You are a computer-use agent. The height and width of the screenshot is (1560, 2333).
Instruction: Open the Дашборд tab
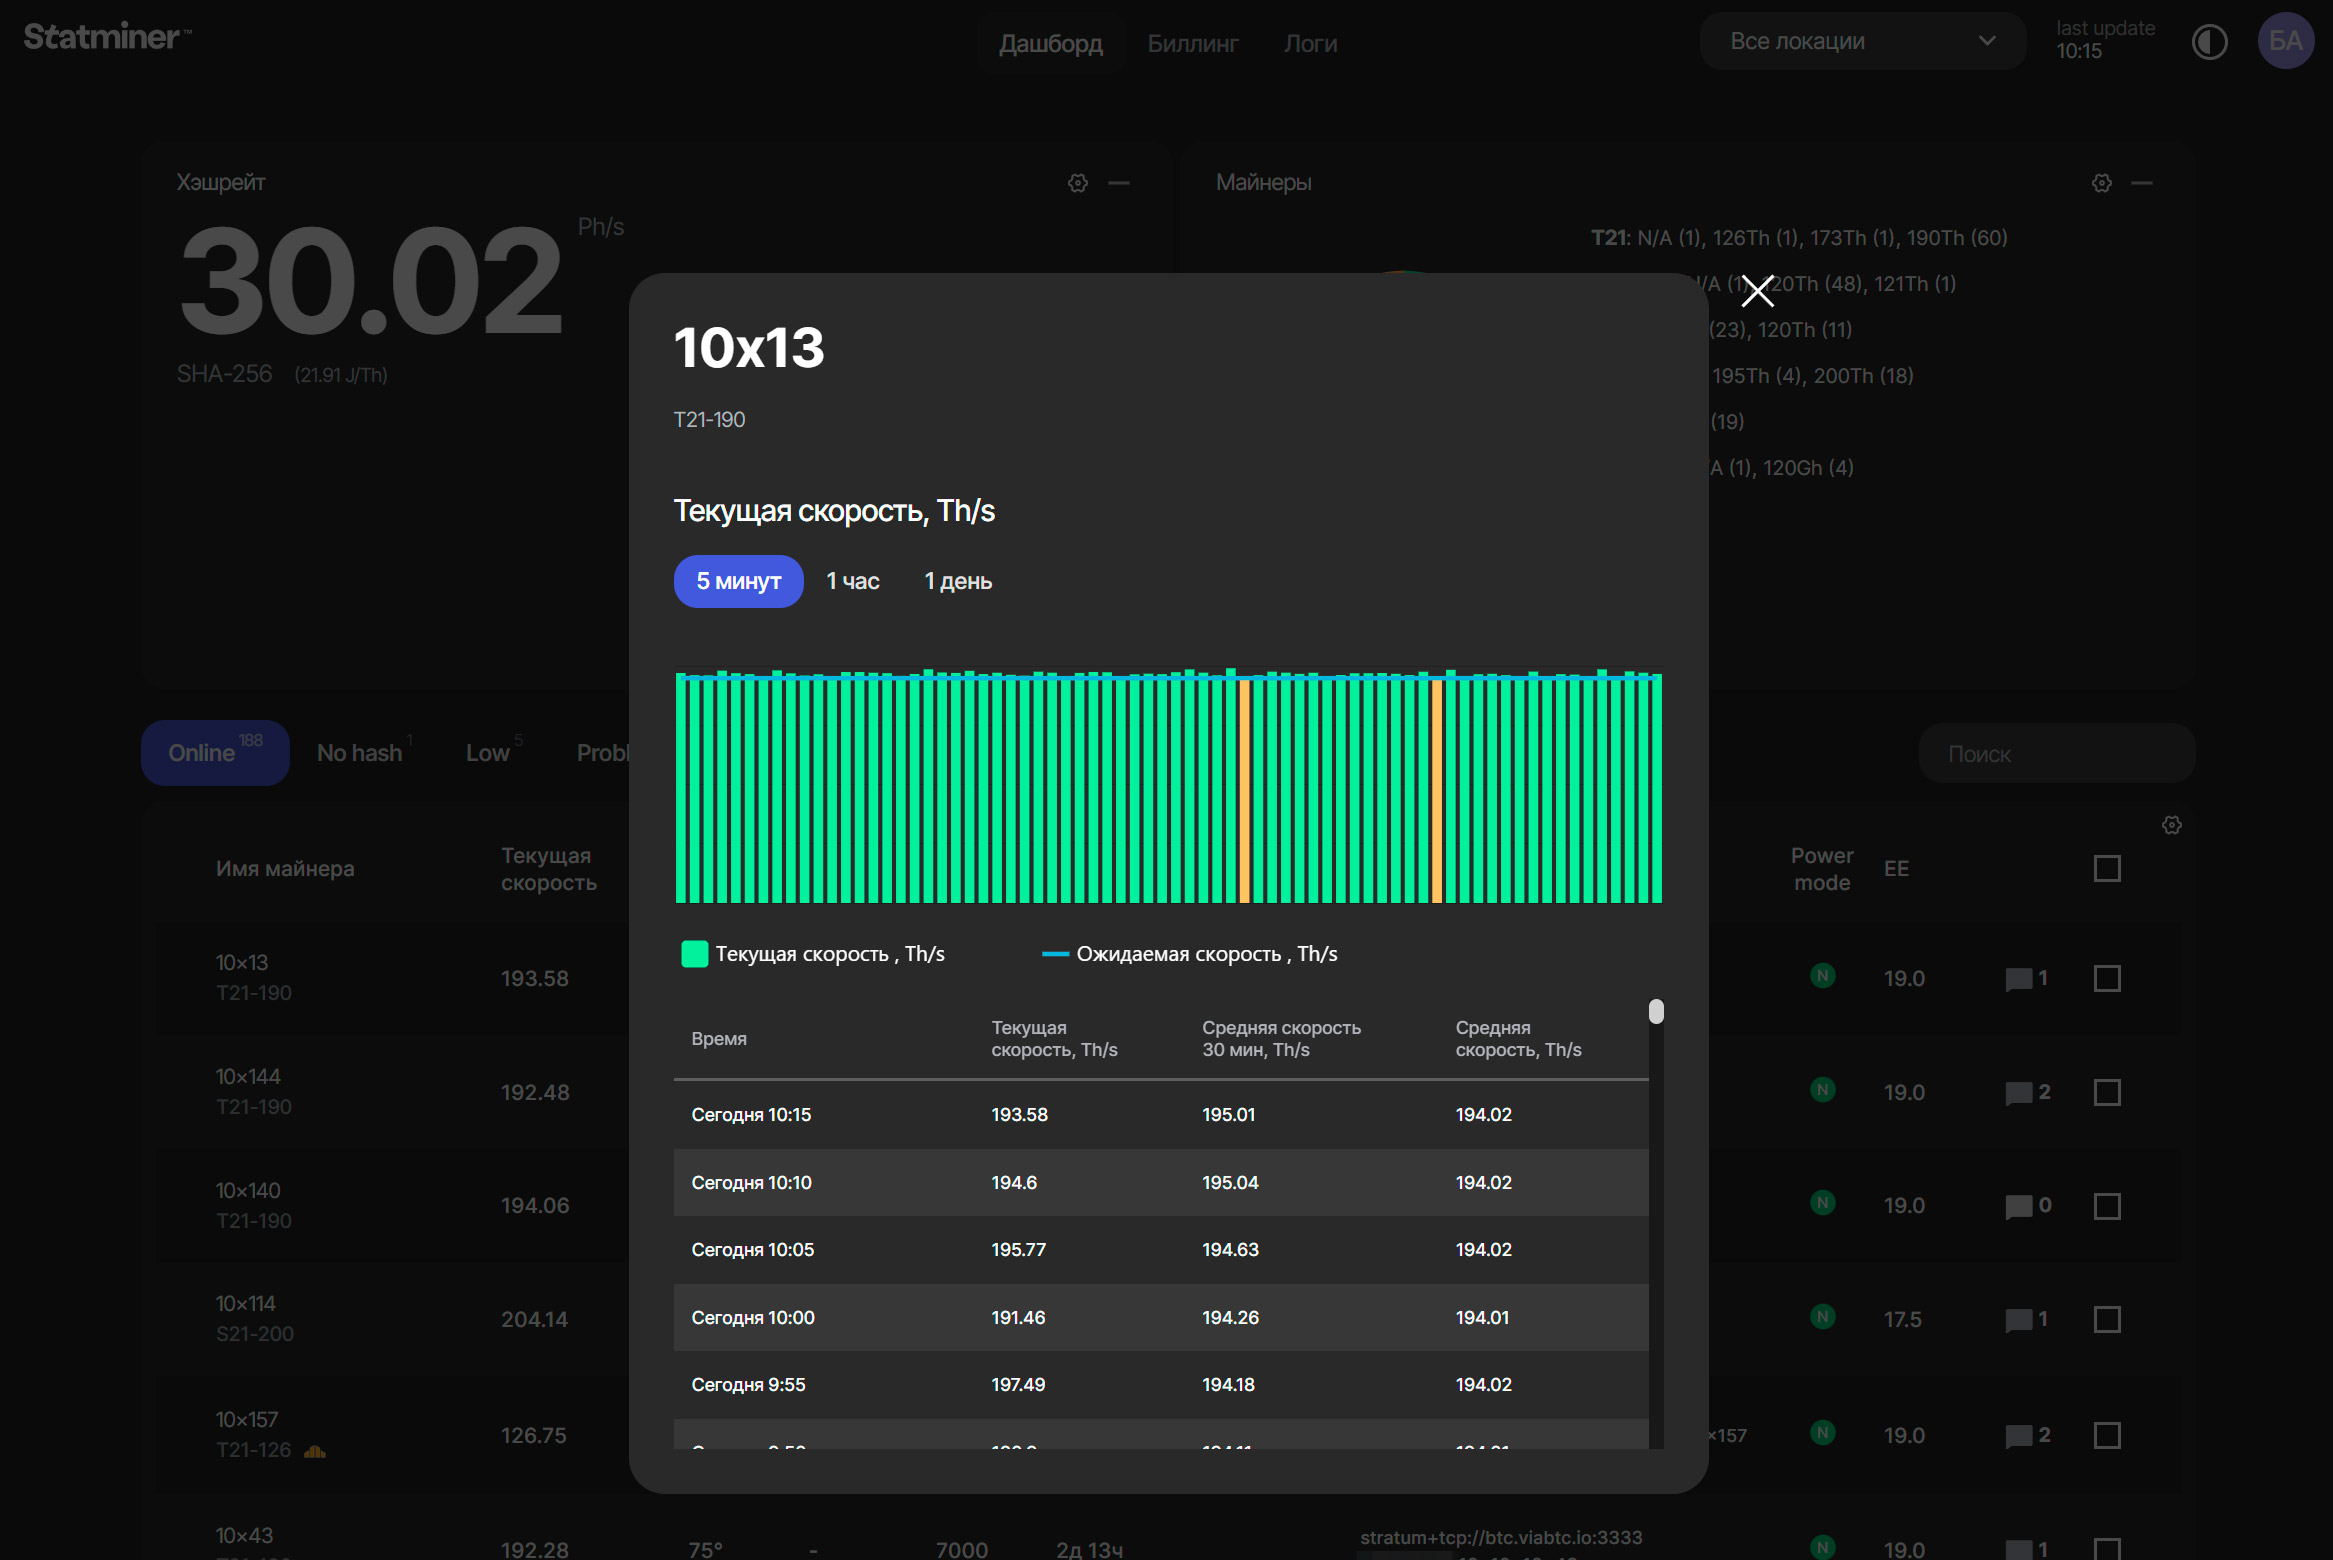tap(1050, 43)
